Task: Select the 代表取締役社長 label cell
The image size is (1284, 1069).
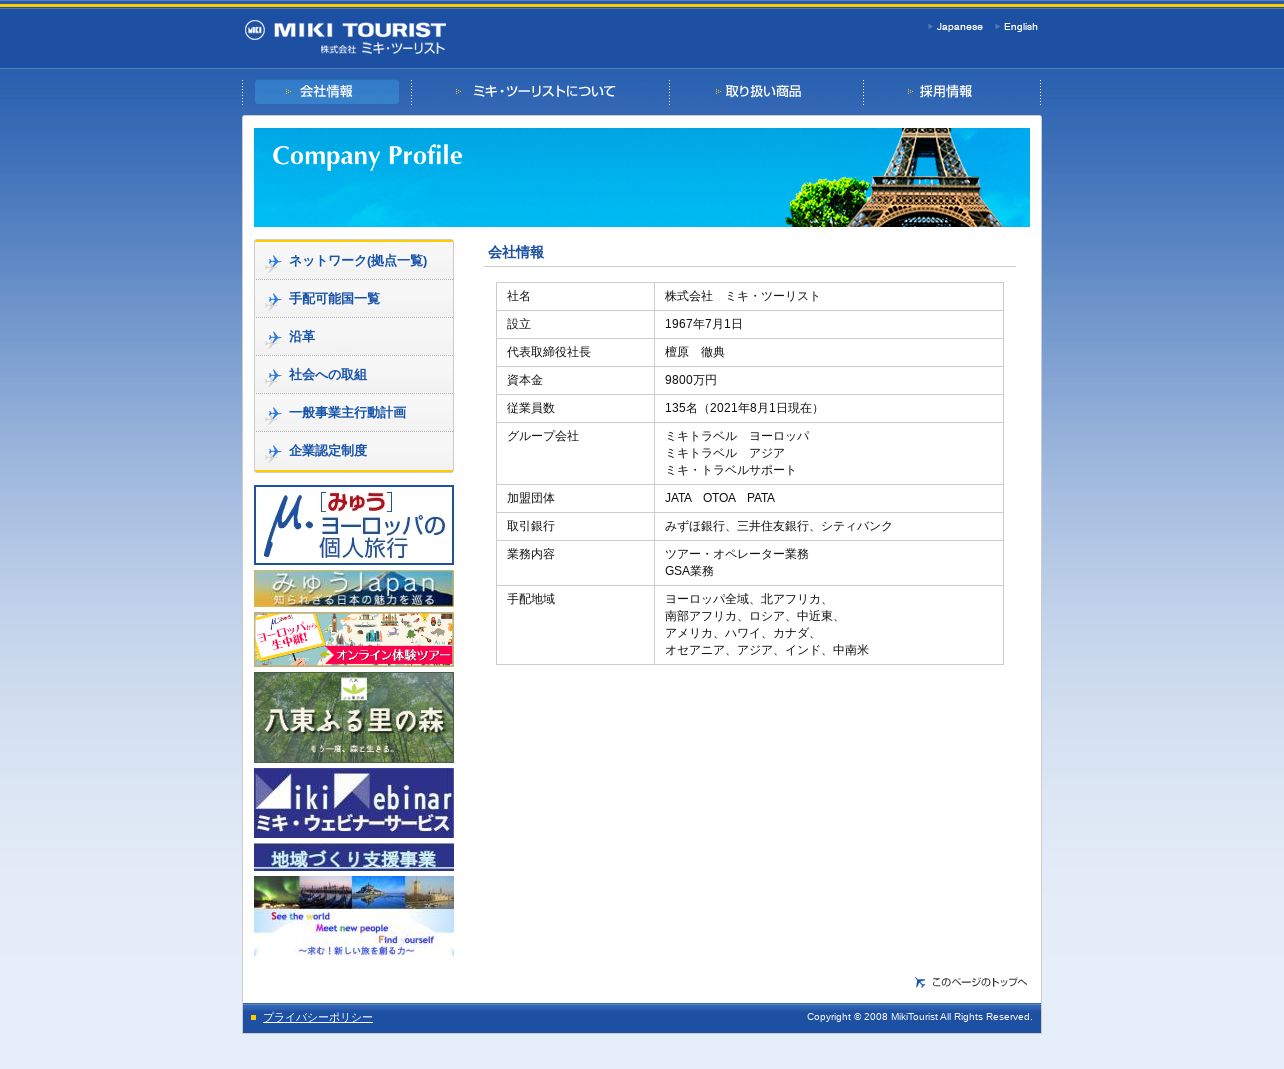Action: (x=576, y=352)
